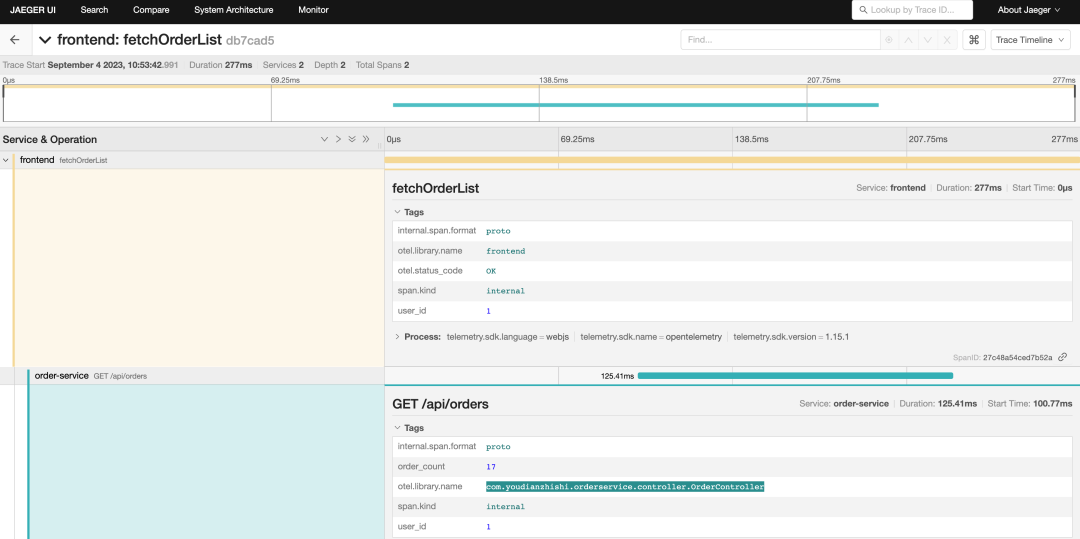This screenshot has width=1080, height=539.
Task: Open the Monitor page
Action: point(313,10)
